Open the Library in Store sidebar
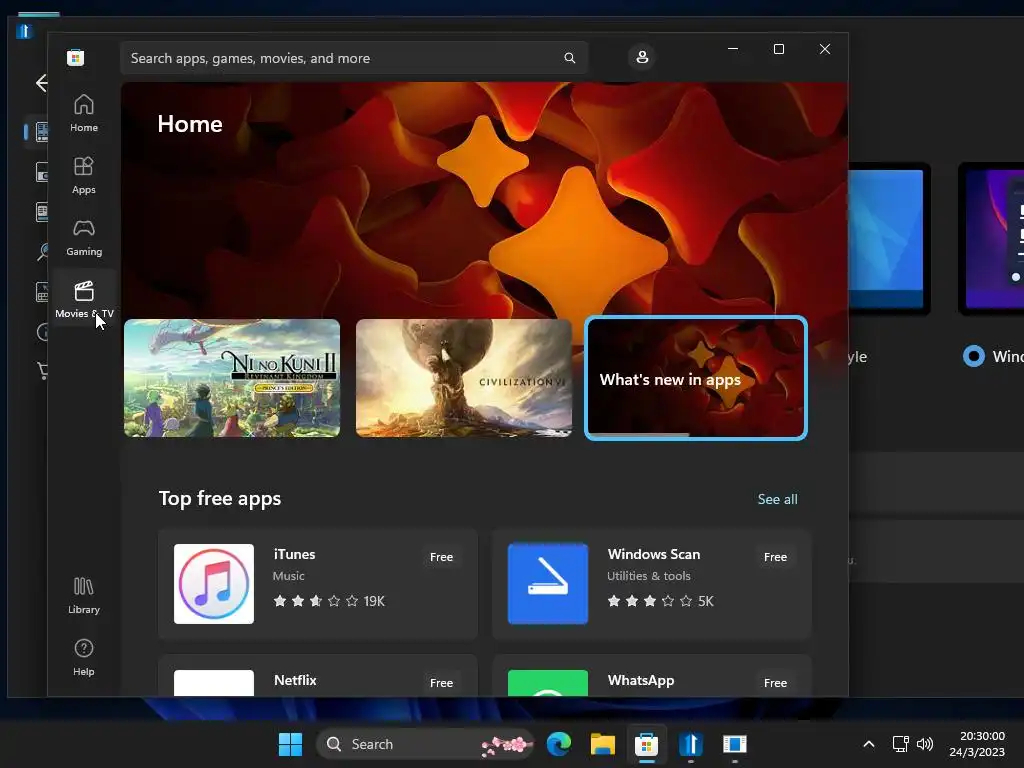This screenshot has width=1024, height=768. pyautogui.click(x=84, y=596)
